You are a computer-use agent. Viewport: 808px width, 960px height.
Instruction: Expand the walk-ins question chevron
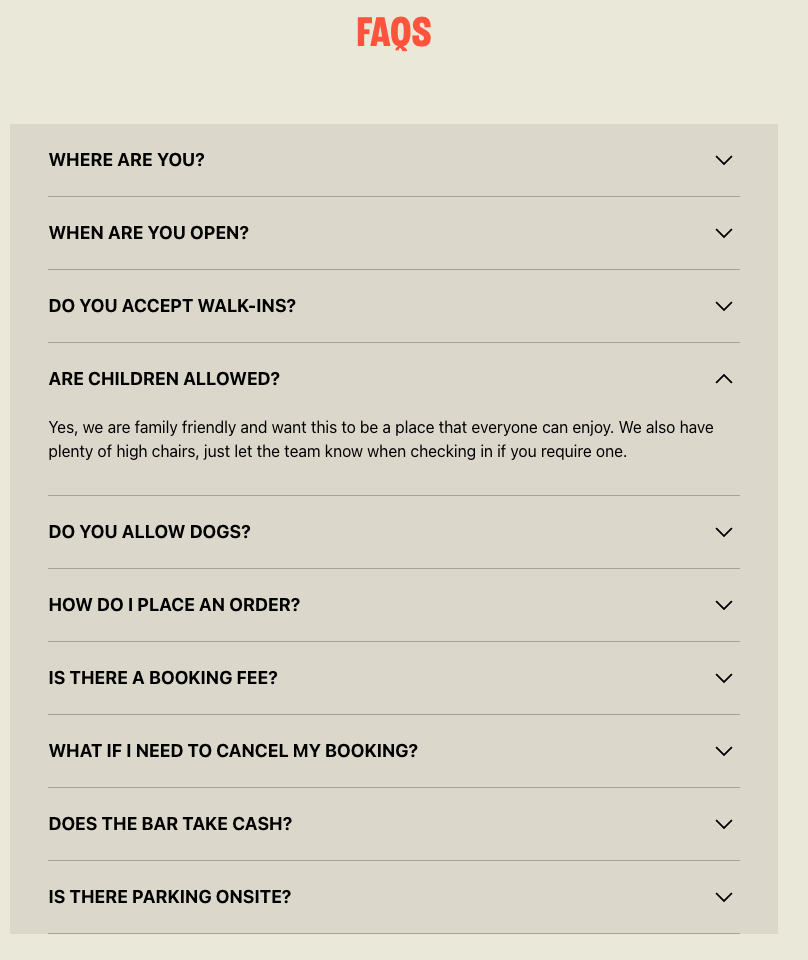click(x=724, y=306)
